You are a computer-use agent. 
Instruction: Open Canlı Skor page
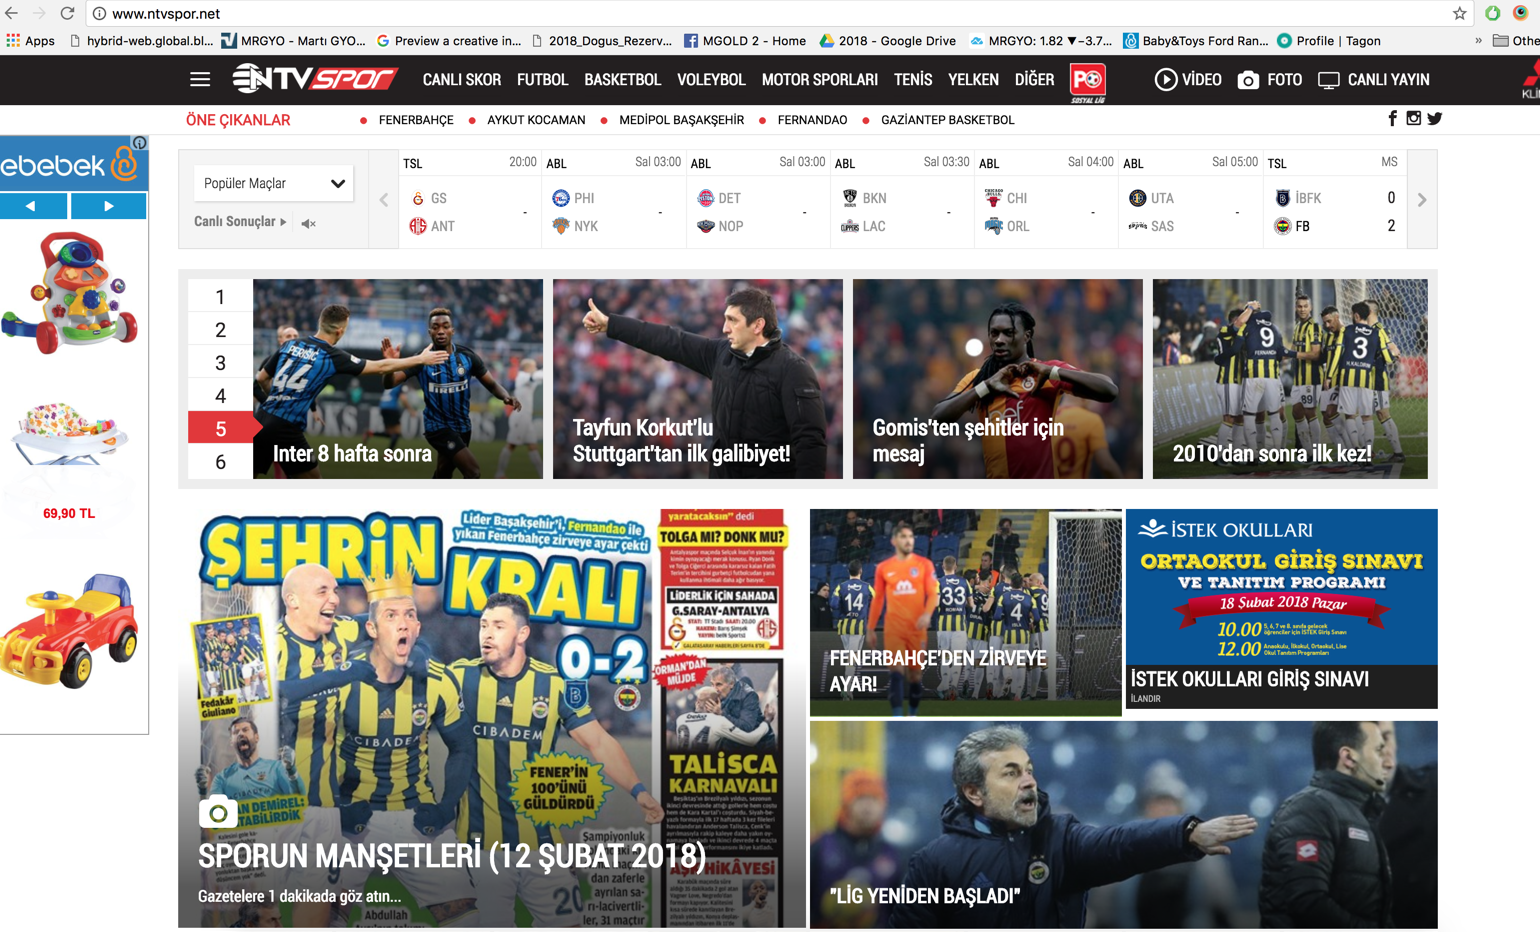462,80
